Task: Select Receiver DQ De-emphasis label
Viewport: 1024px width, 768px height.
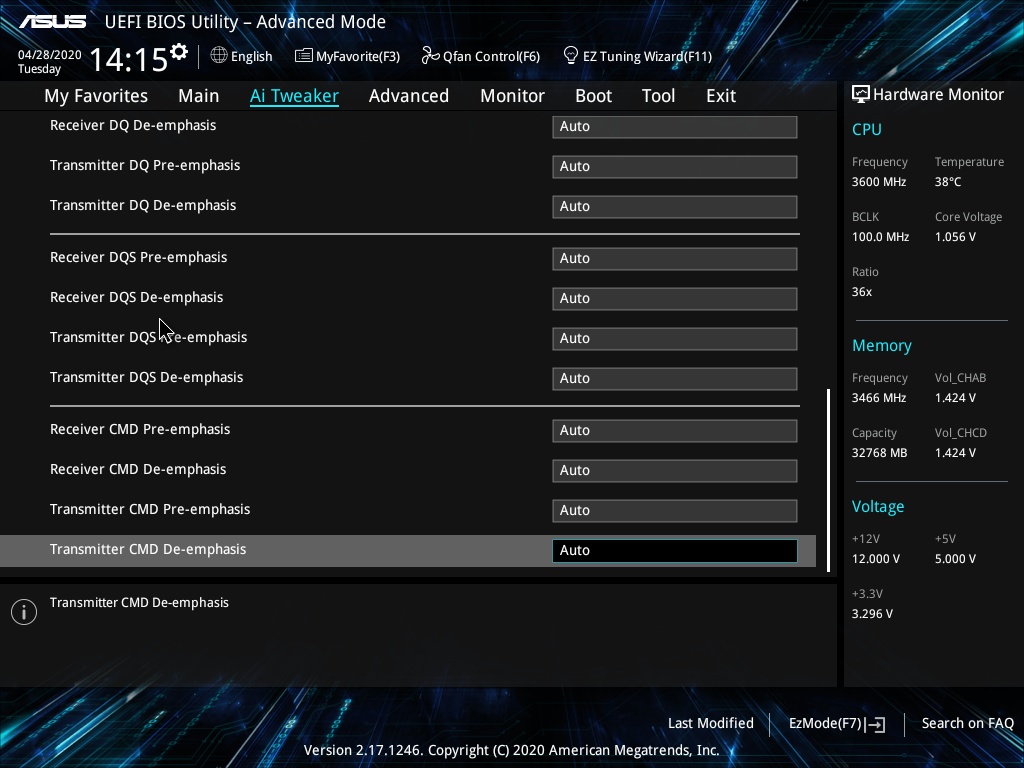Action: click(x=133, y=125)
